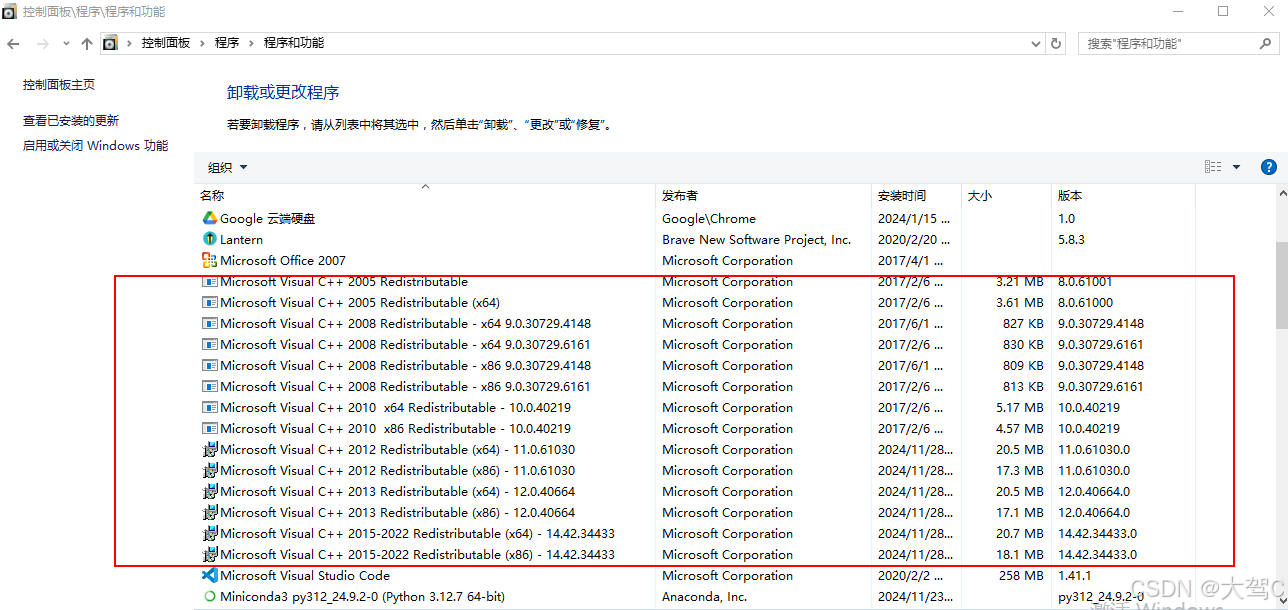
Task: Click icon of Visual C++ 2015-2022 Redistributable (x64)
Action: 210,533
